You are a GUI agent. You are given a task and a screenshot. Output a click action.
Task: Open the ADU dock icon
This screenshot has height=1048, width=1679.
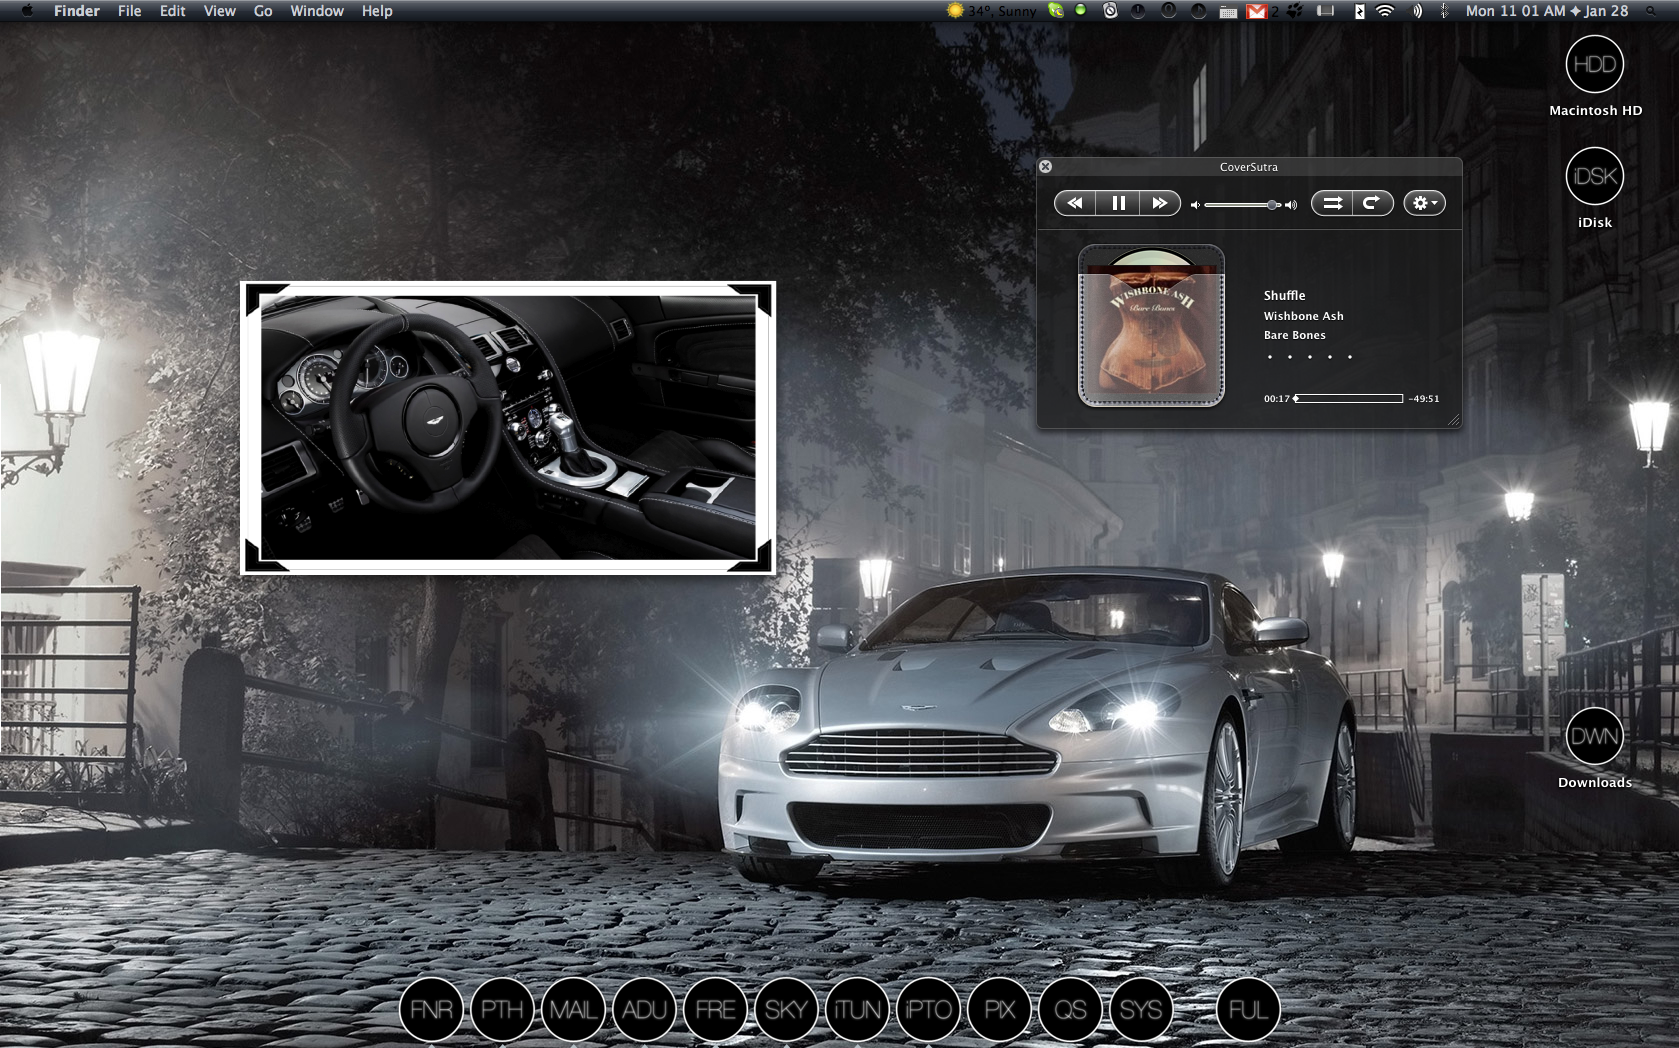pyautogui.click(x=644, y=1009)
